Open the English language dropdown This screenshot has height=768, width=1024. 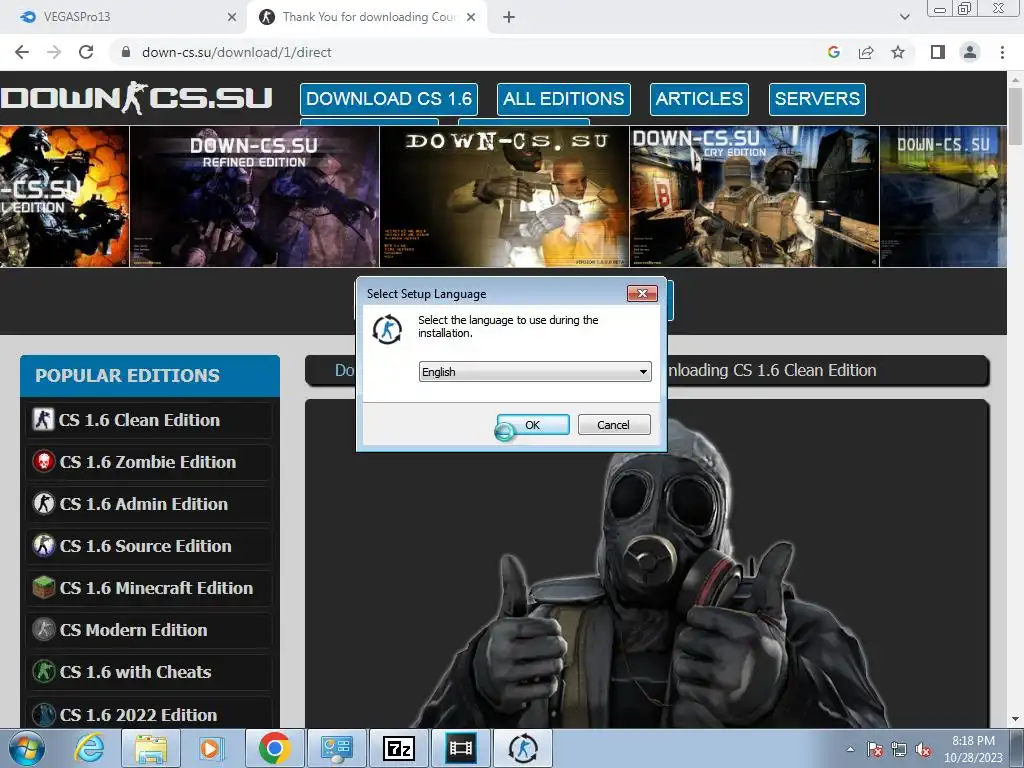[535, 372]
